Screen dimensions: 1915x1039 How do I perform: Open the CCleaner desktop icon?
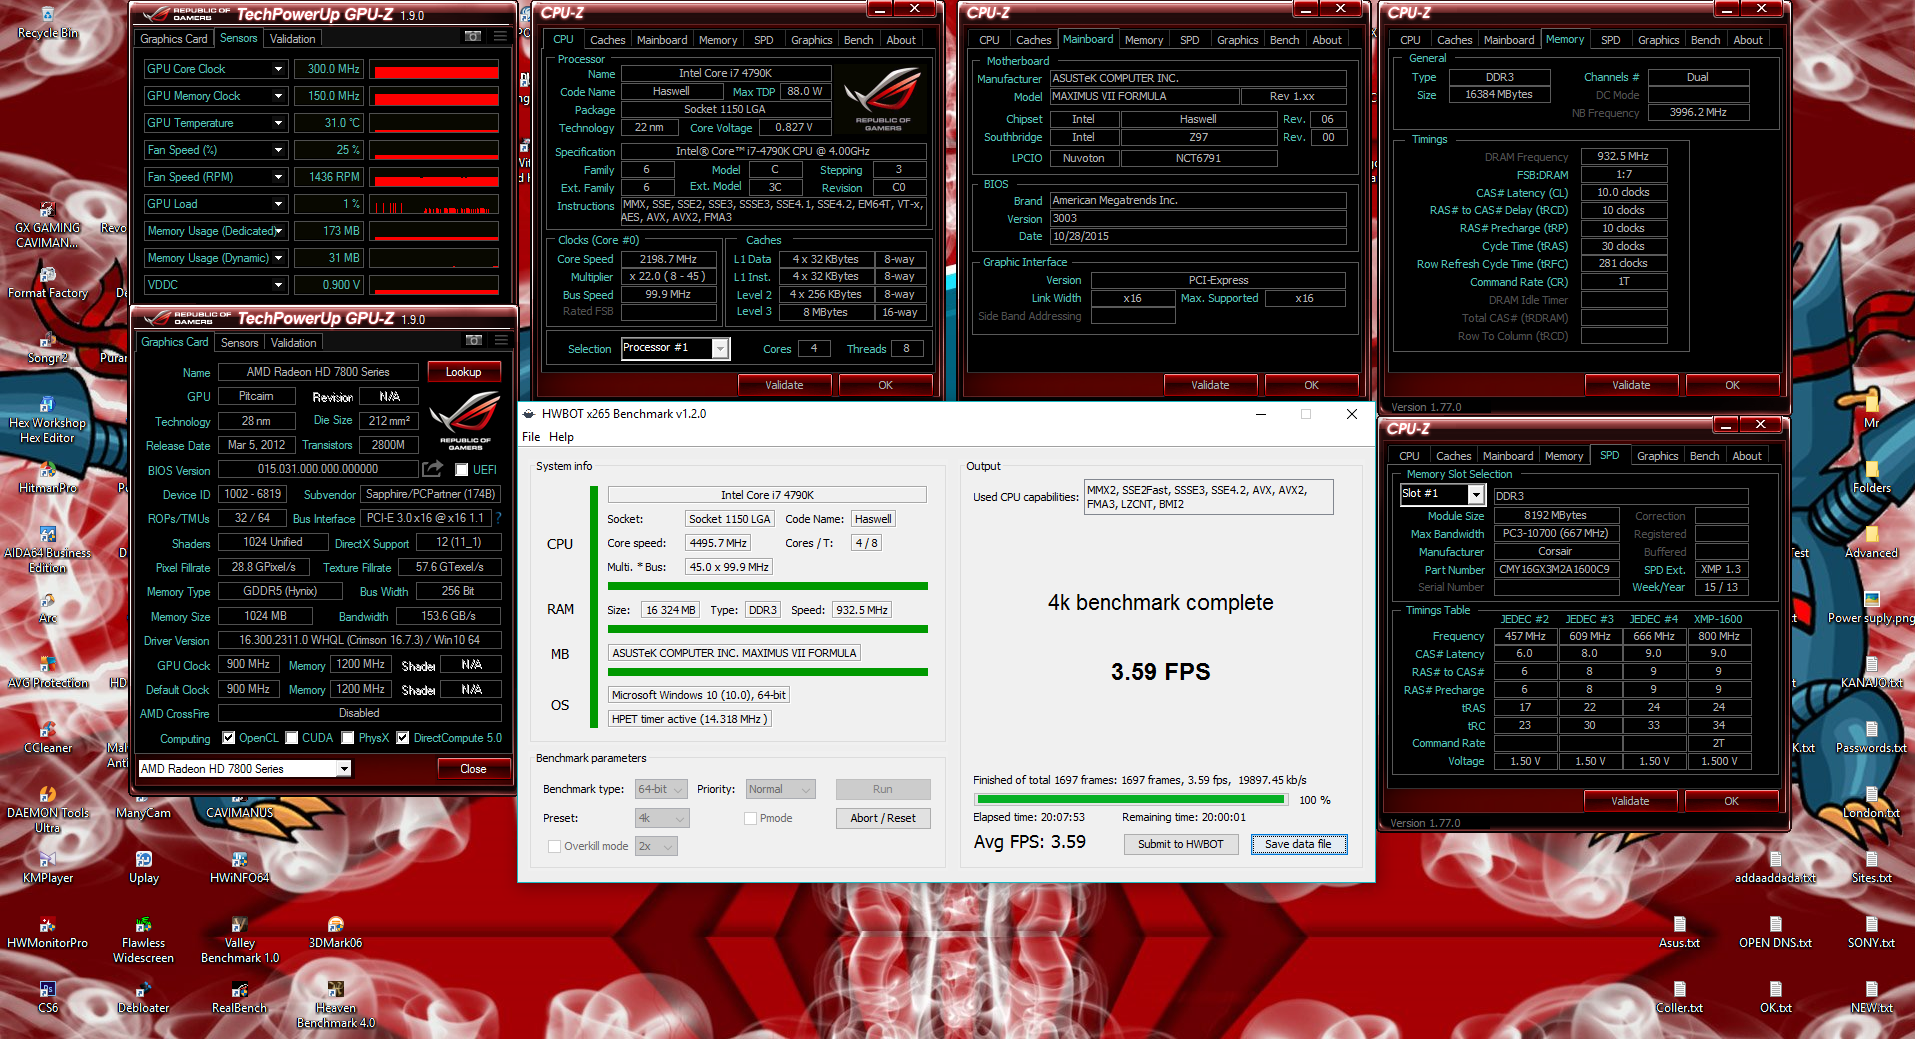coord(47,737)
